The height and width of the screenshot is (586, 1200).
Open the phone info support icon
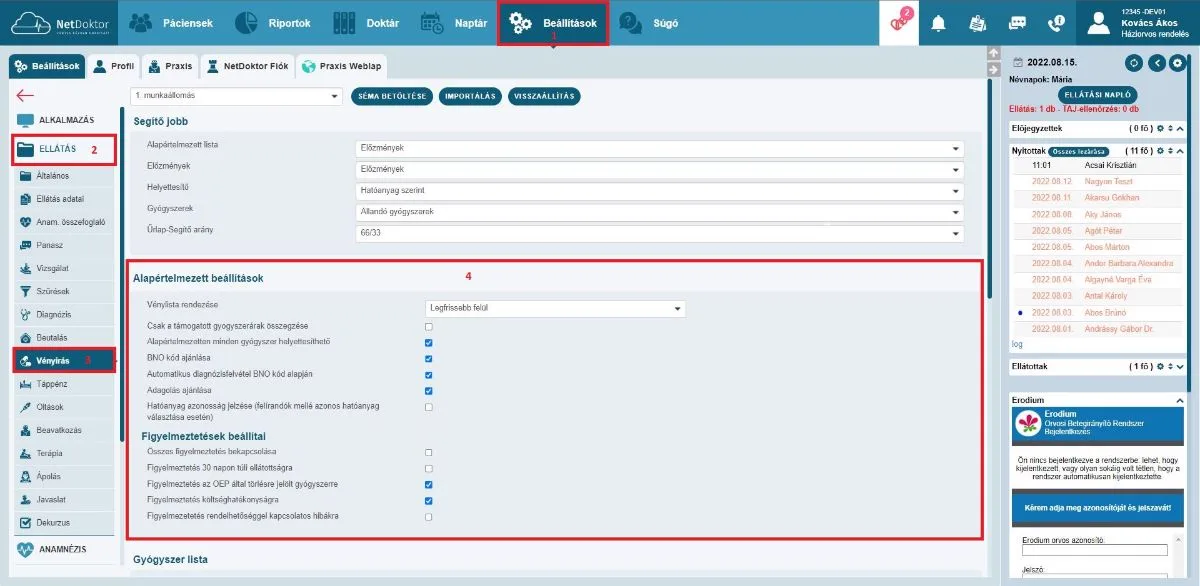1056,24
